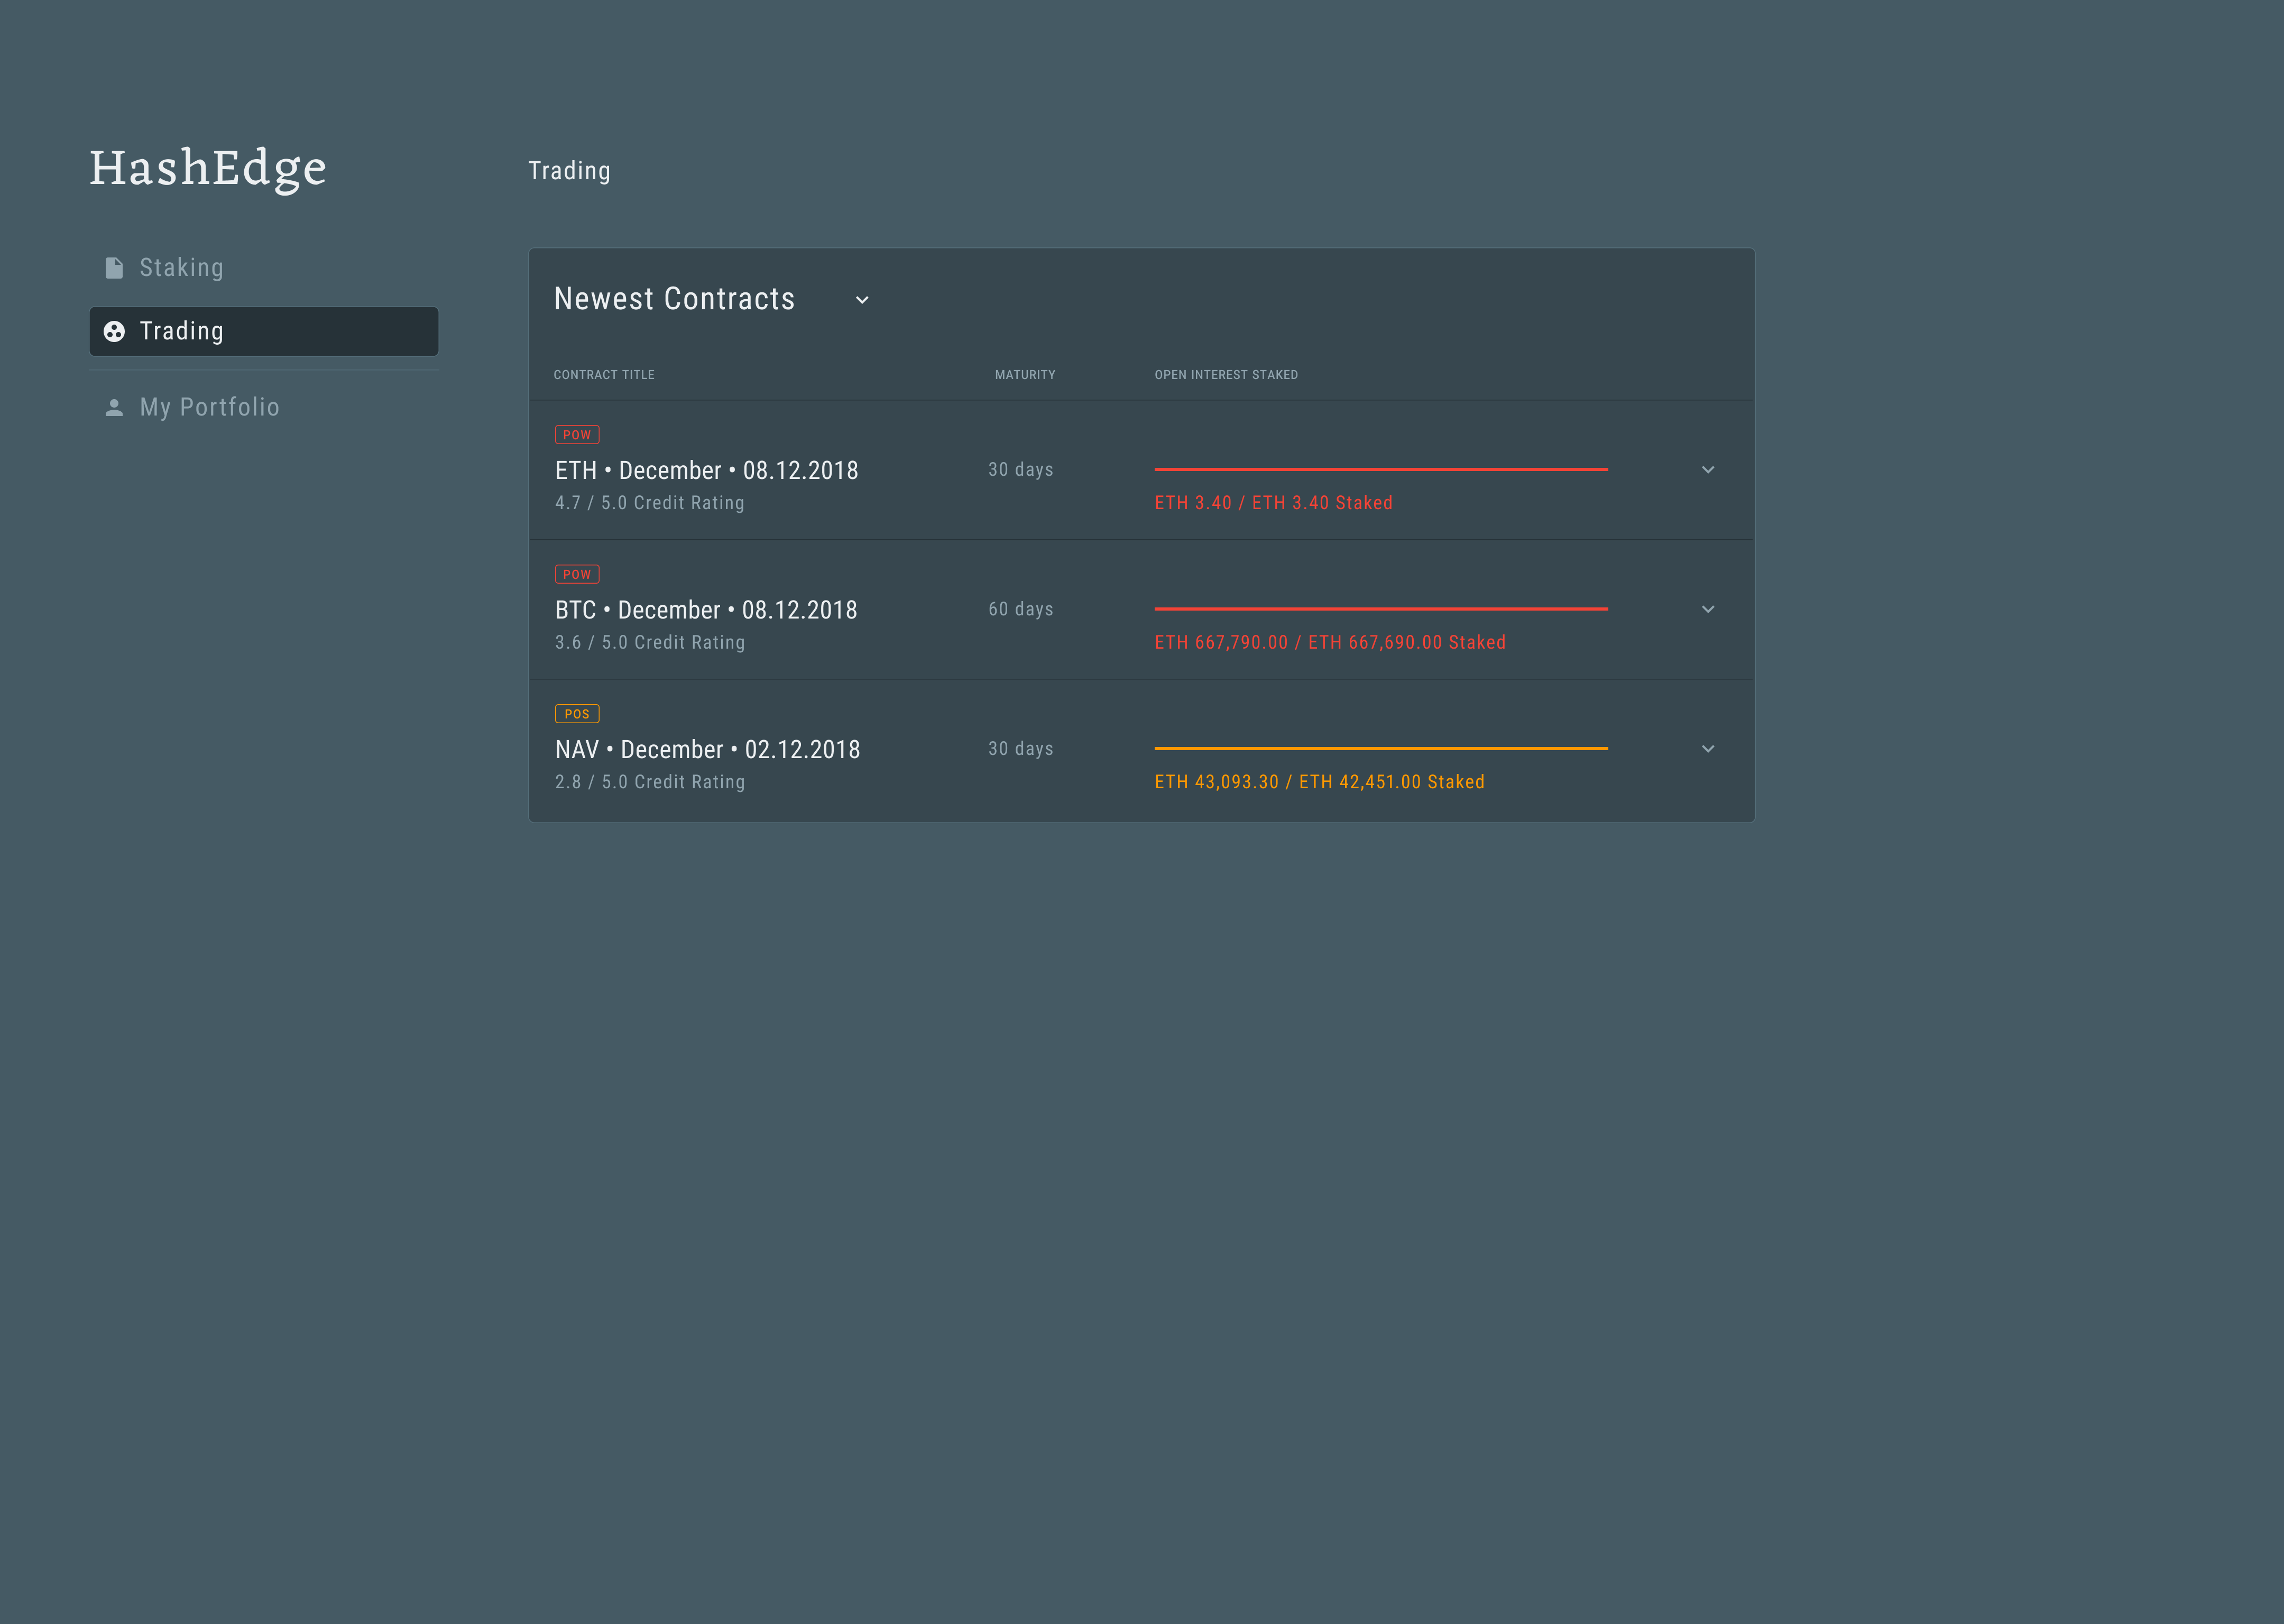Open the Newest Contracts dropdown chevron
The image size is (2284, 1624).
[x=862, y=300]
